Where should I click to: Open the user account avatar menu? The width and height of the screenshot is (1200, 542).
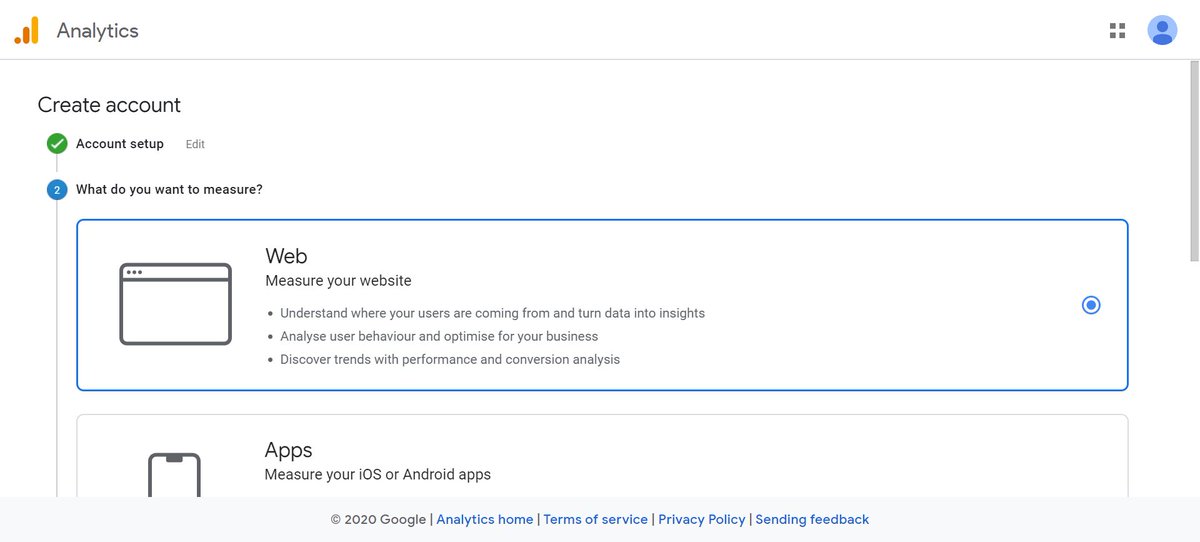click(x=1162, y=31)
